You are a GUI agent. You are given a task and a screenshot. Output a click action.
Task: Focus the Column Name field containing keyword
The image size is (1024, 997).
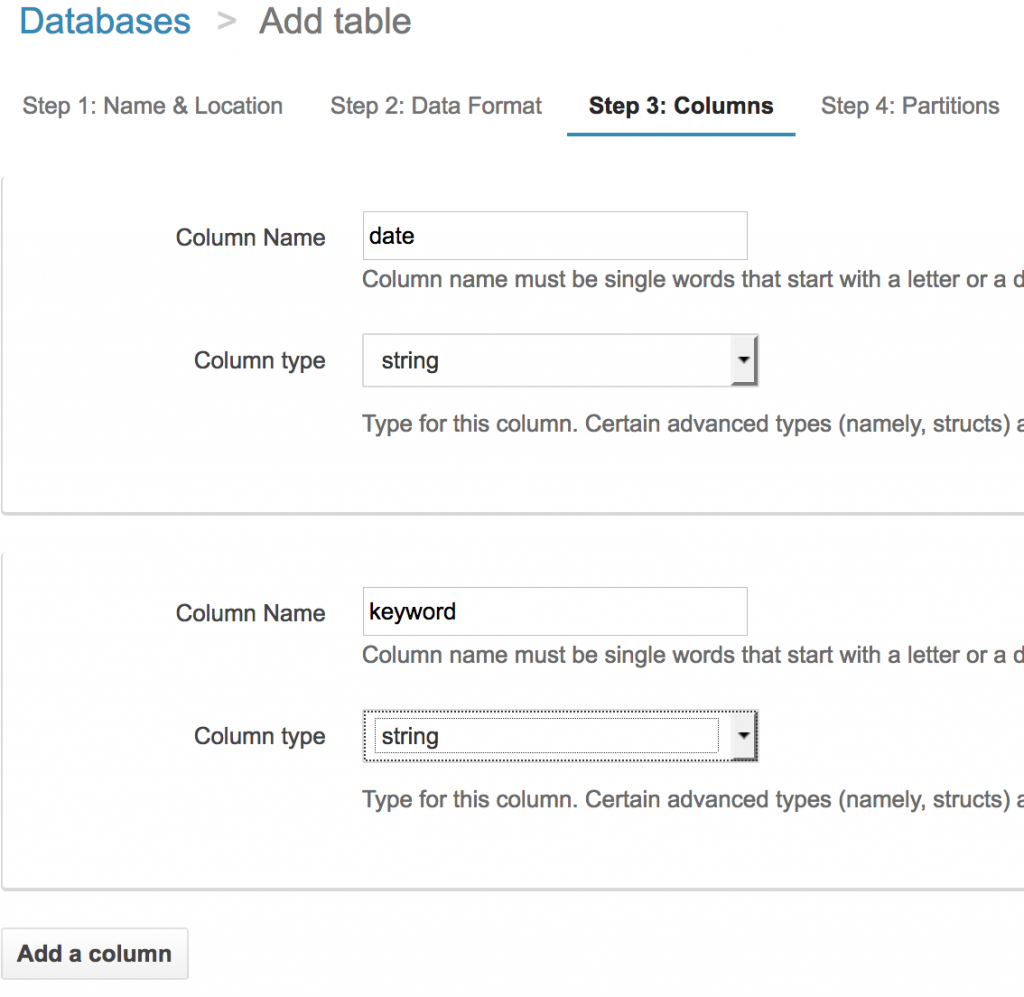click(554, 612)
